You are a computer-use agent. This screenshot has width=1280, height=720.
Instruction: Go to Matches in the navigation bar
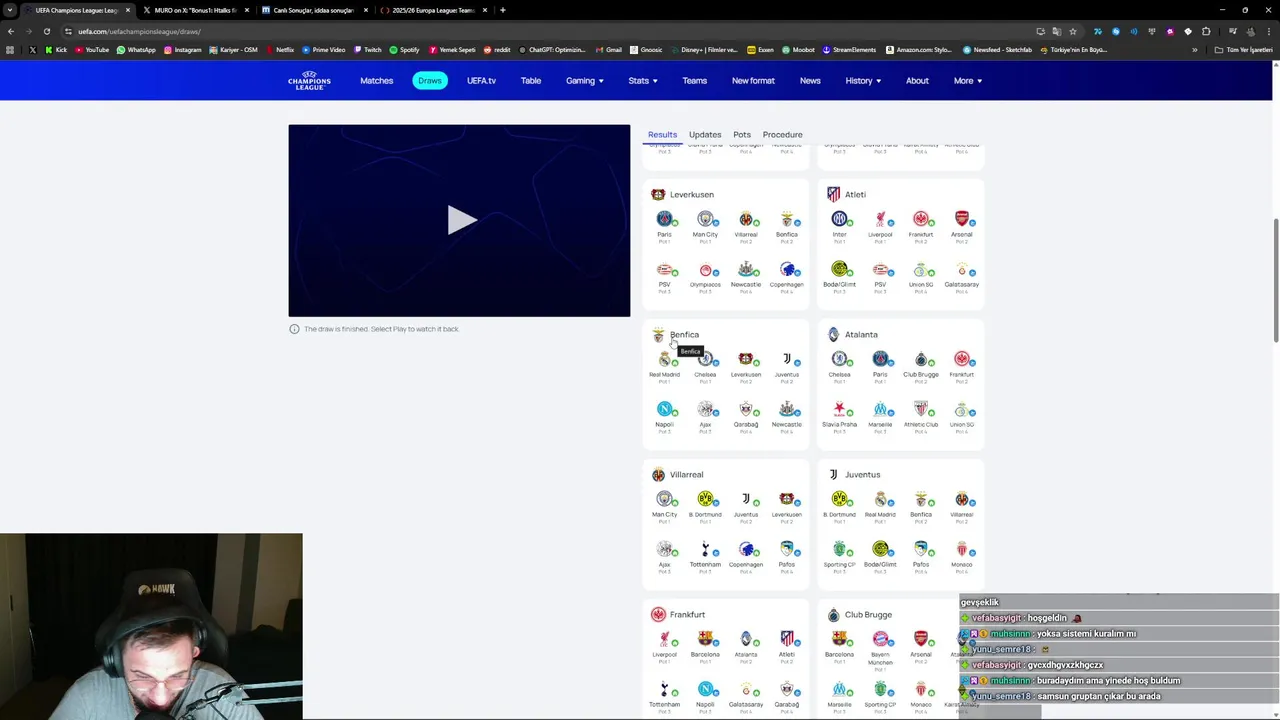tap(377, 80)
